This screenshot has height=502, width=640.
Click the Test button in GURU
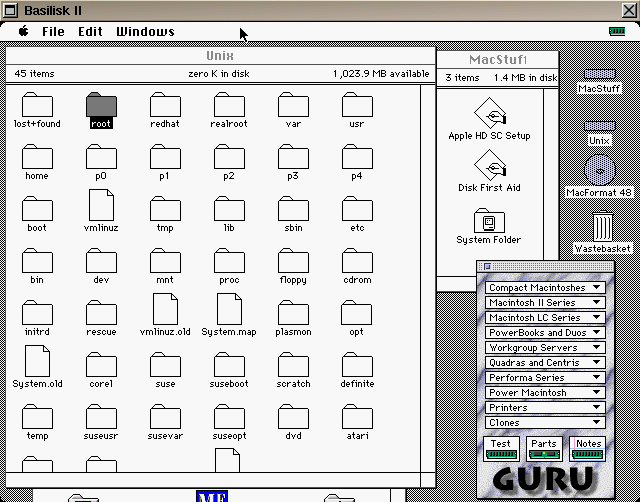coord(501,449)
